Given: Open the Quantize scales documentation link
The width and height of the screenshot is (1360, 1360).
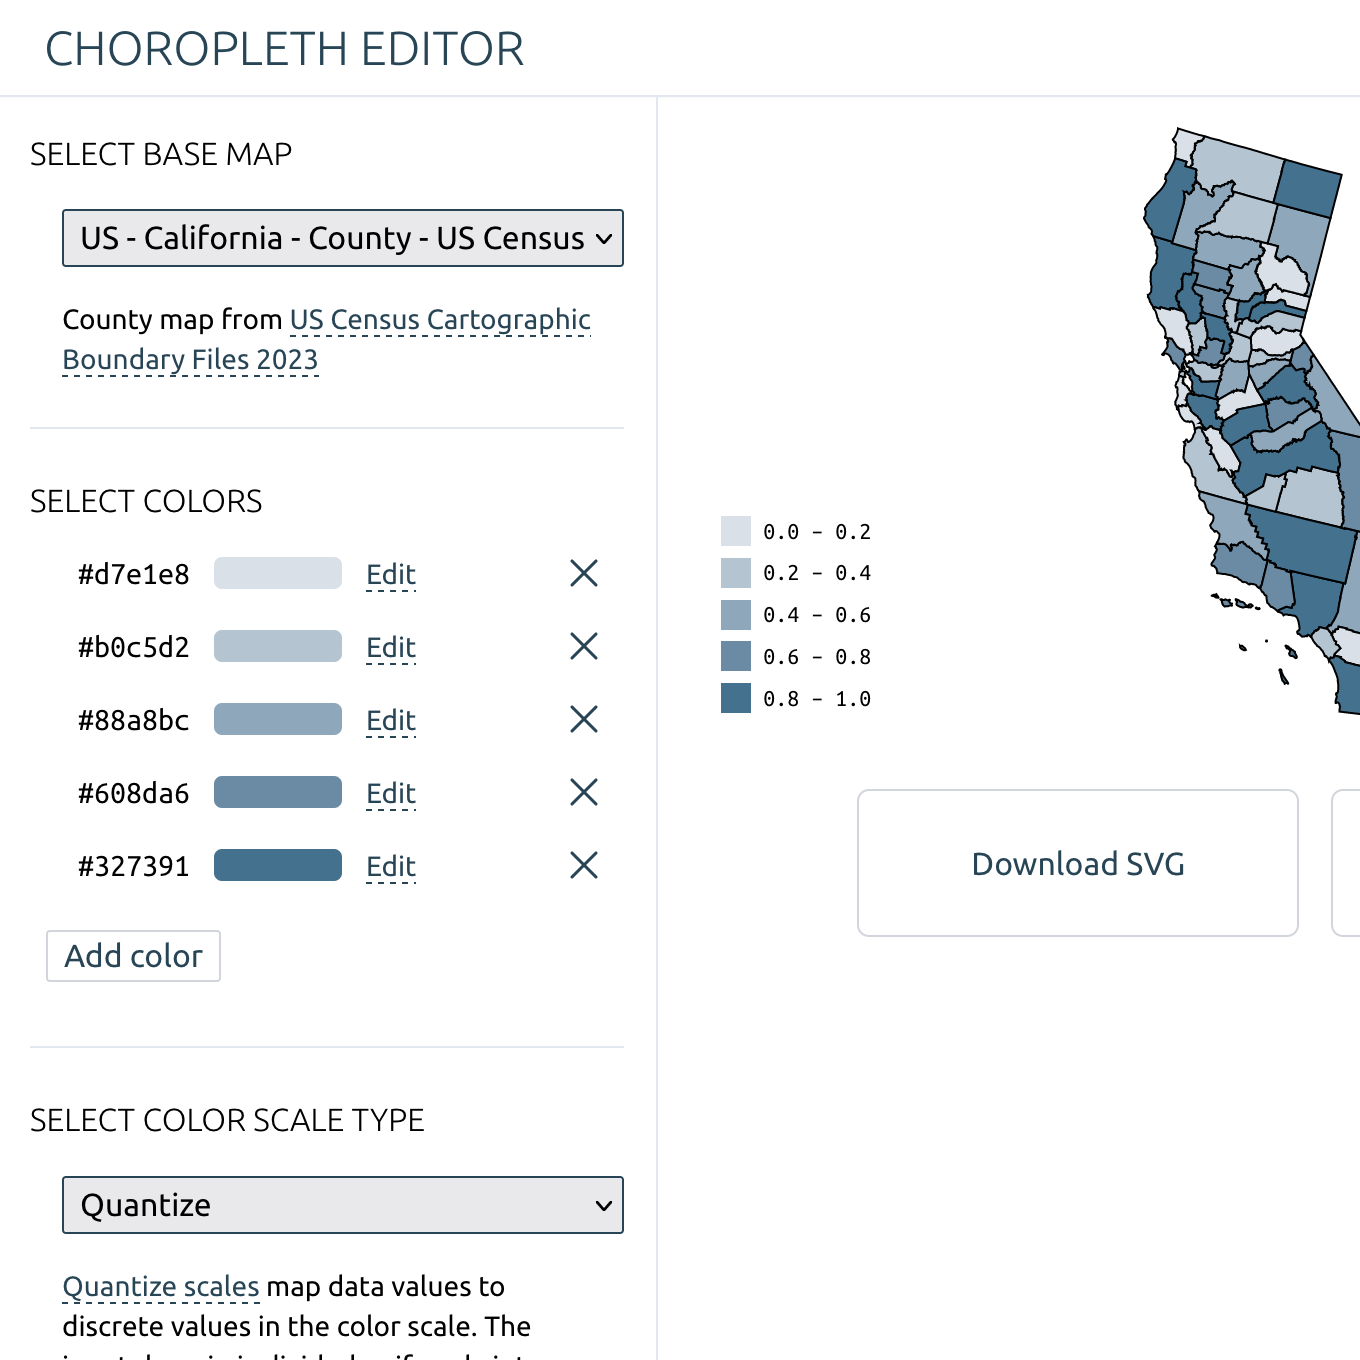Looking at the screenshot, I should pyautogui.click(x=161, y=1287).
